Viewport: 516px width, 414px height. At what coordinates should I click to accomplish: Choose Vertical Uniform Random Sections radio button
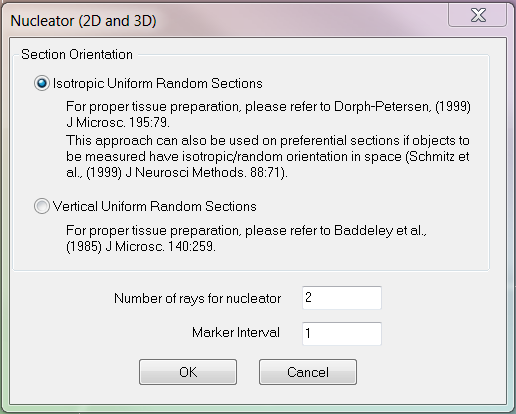42,206
